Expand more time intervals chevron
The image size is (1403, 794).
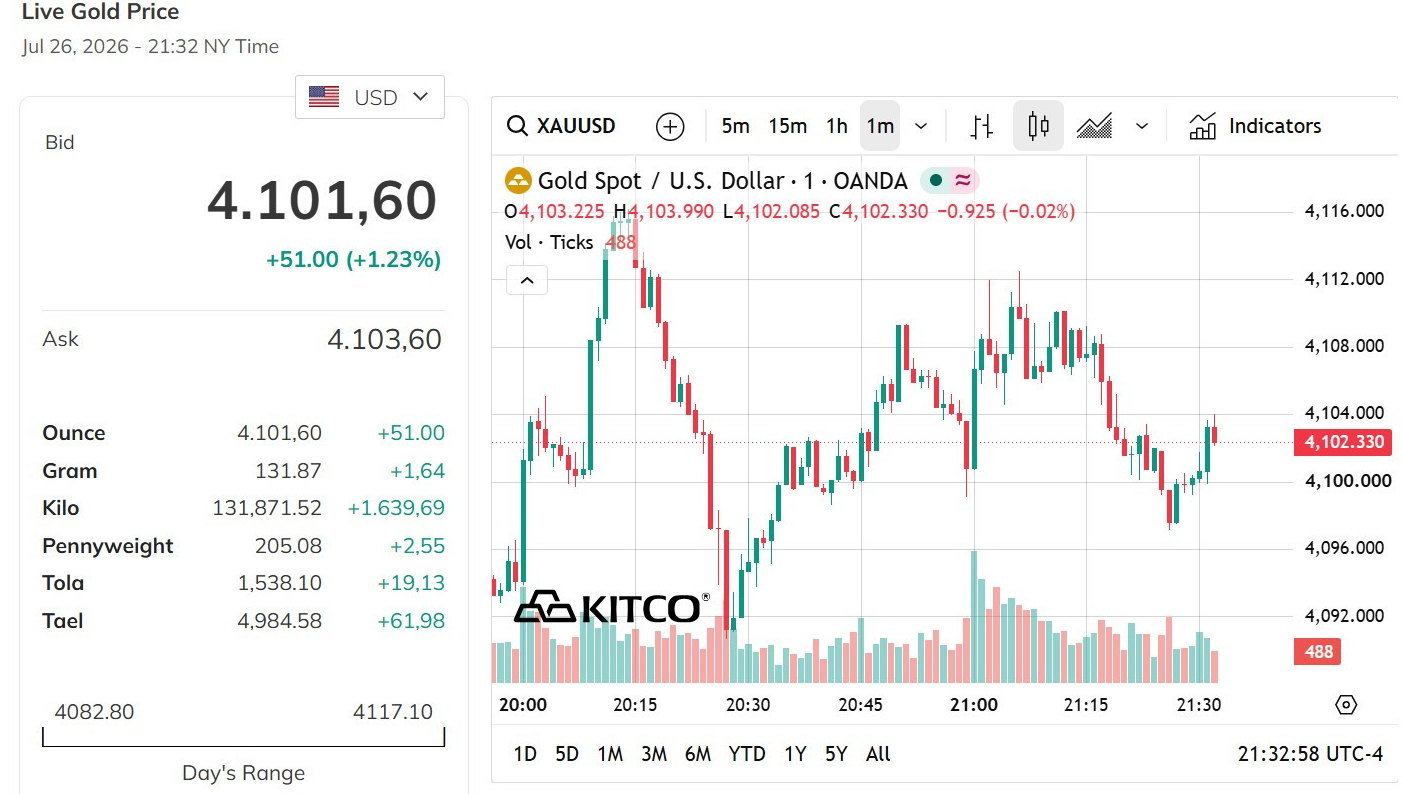921,126
